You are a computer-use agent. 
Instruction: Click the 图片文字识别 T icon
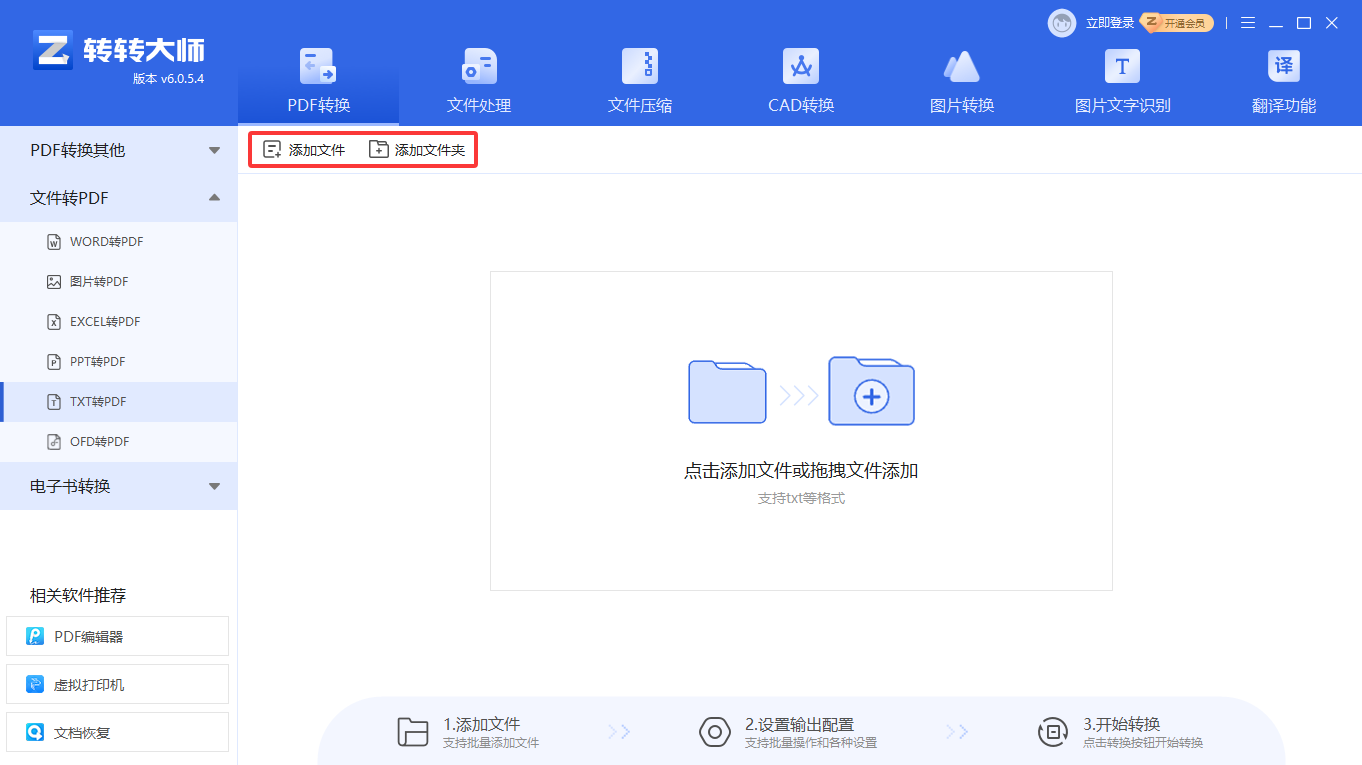(x=1122, y=67)
